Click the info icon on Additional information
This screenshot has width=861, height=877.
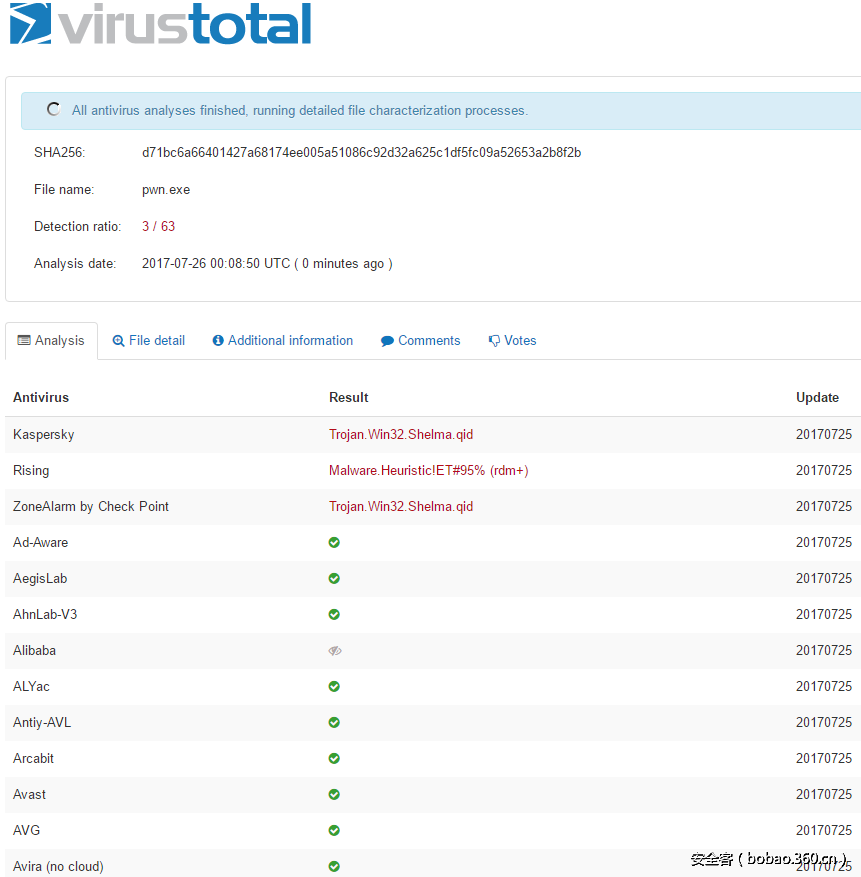[x=218, y=341]
